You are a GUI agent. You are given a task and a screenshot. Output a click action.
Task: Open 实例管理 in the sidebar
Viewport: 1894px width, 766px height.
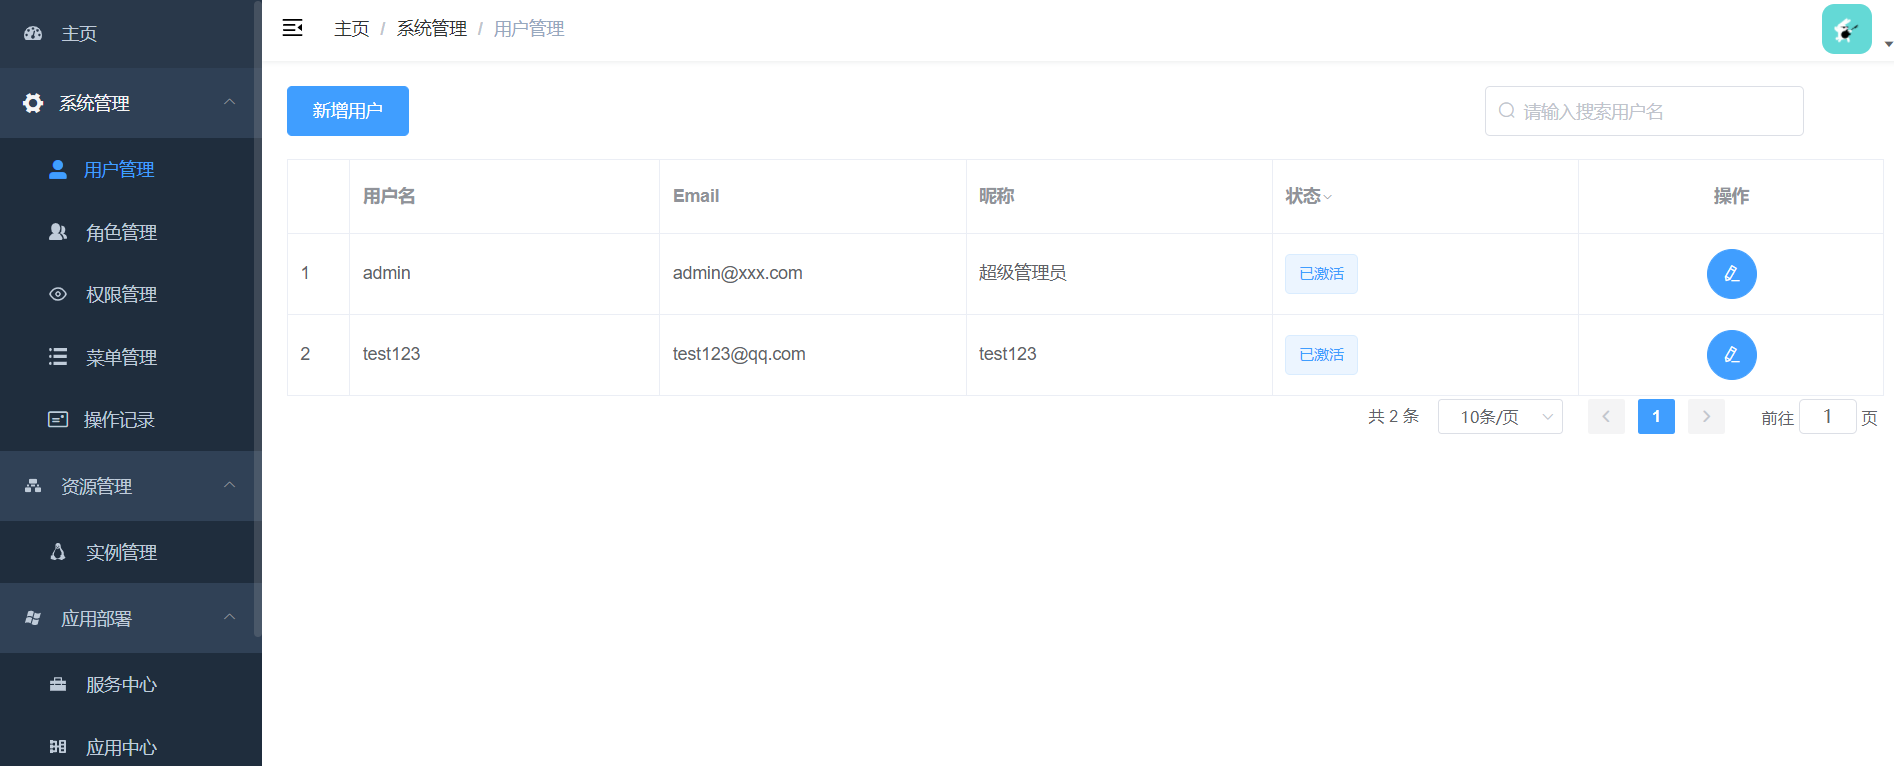[x=130, y=552]
